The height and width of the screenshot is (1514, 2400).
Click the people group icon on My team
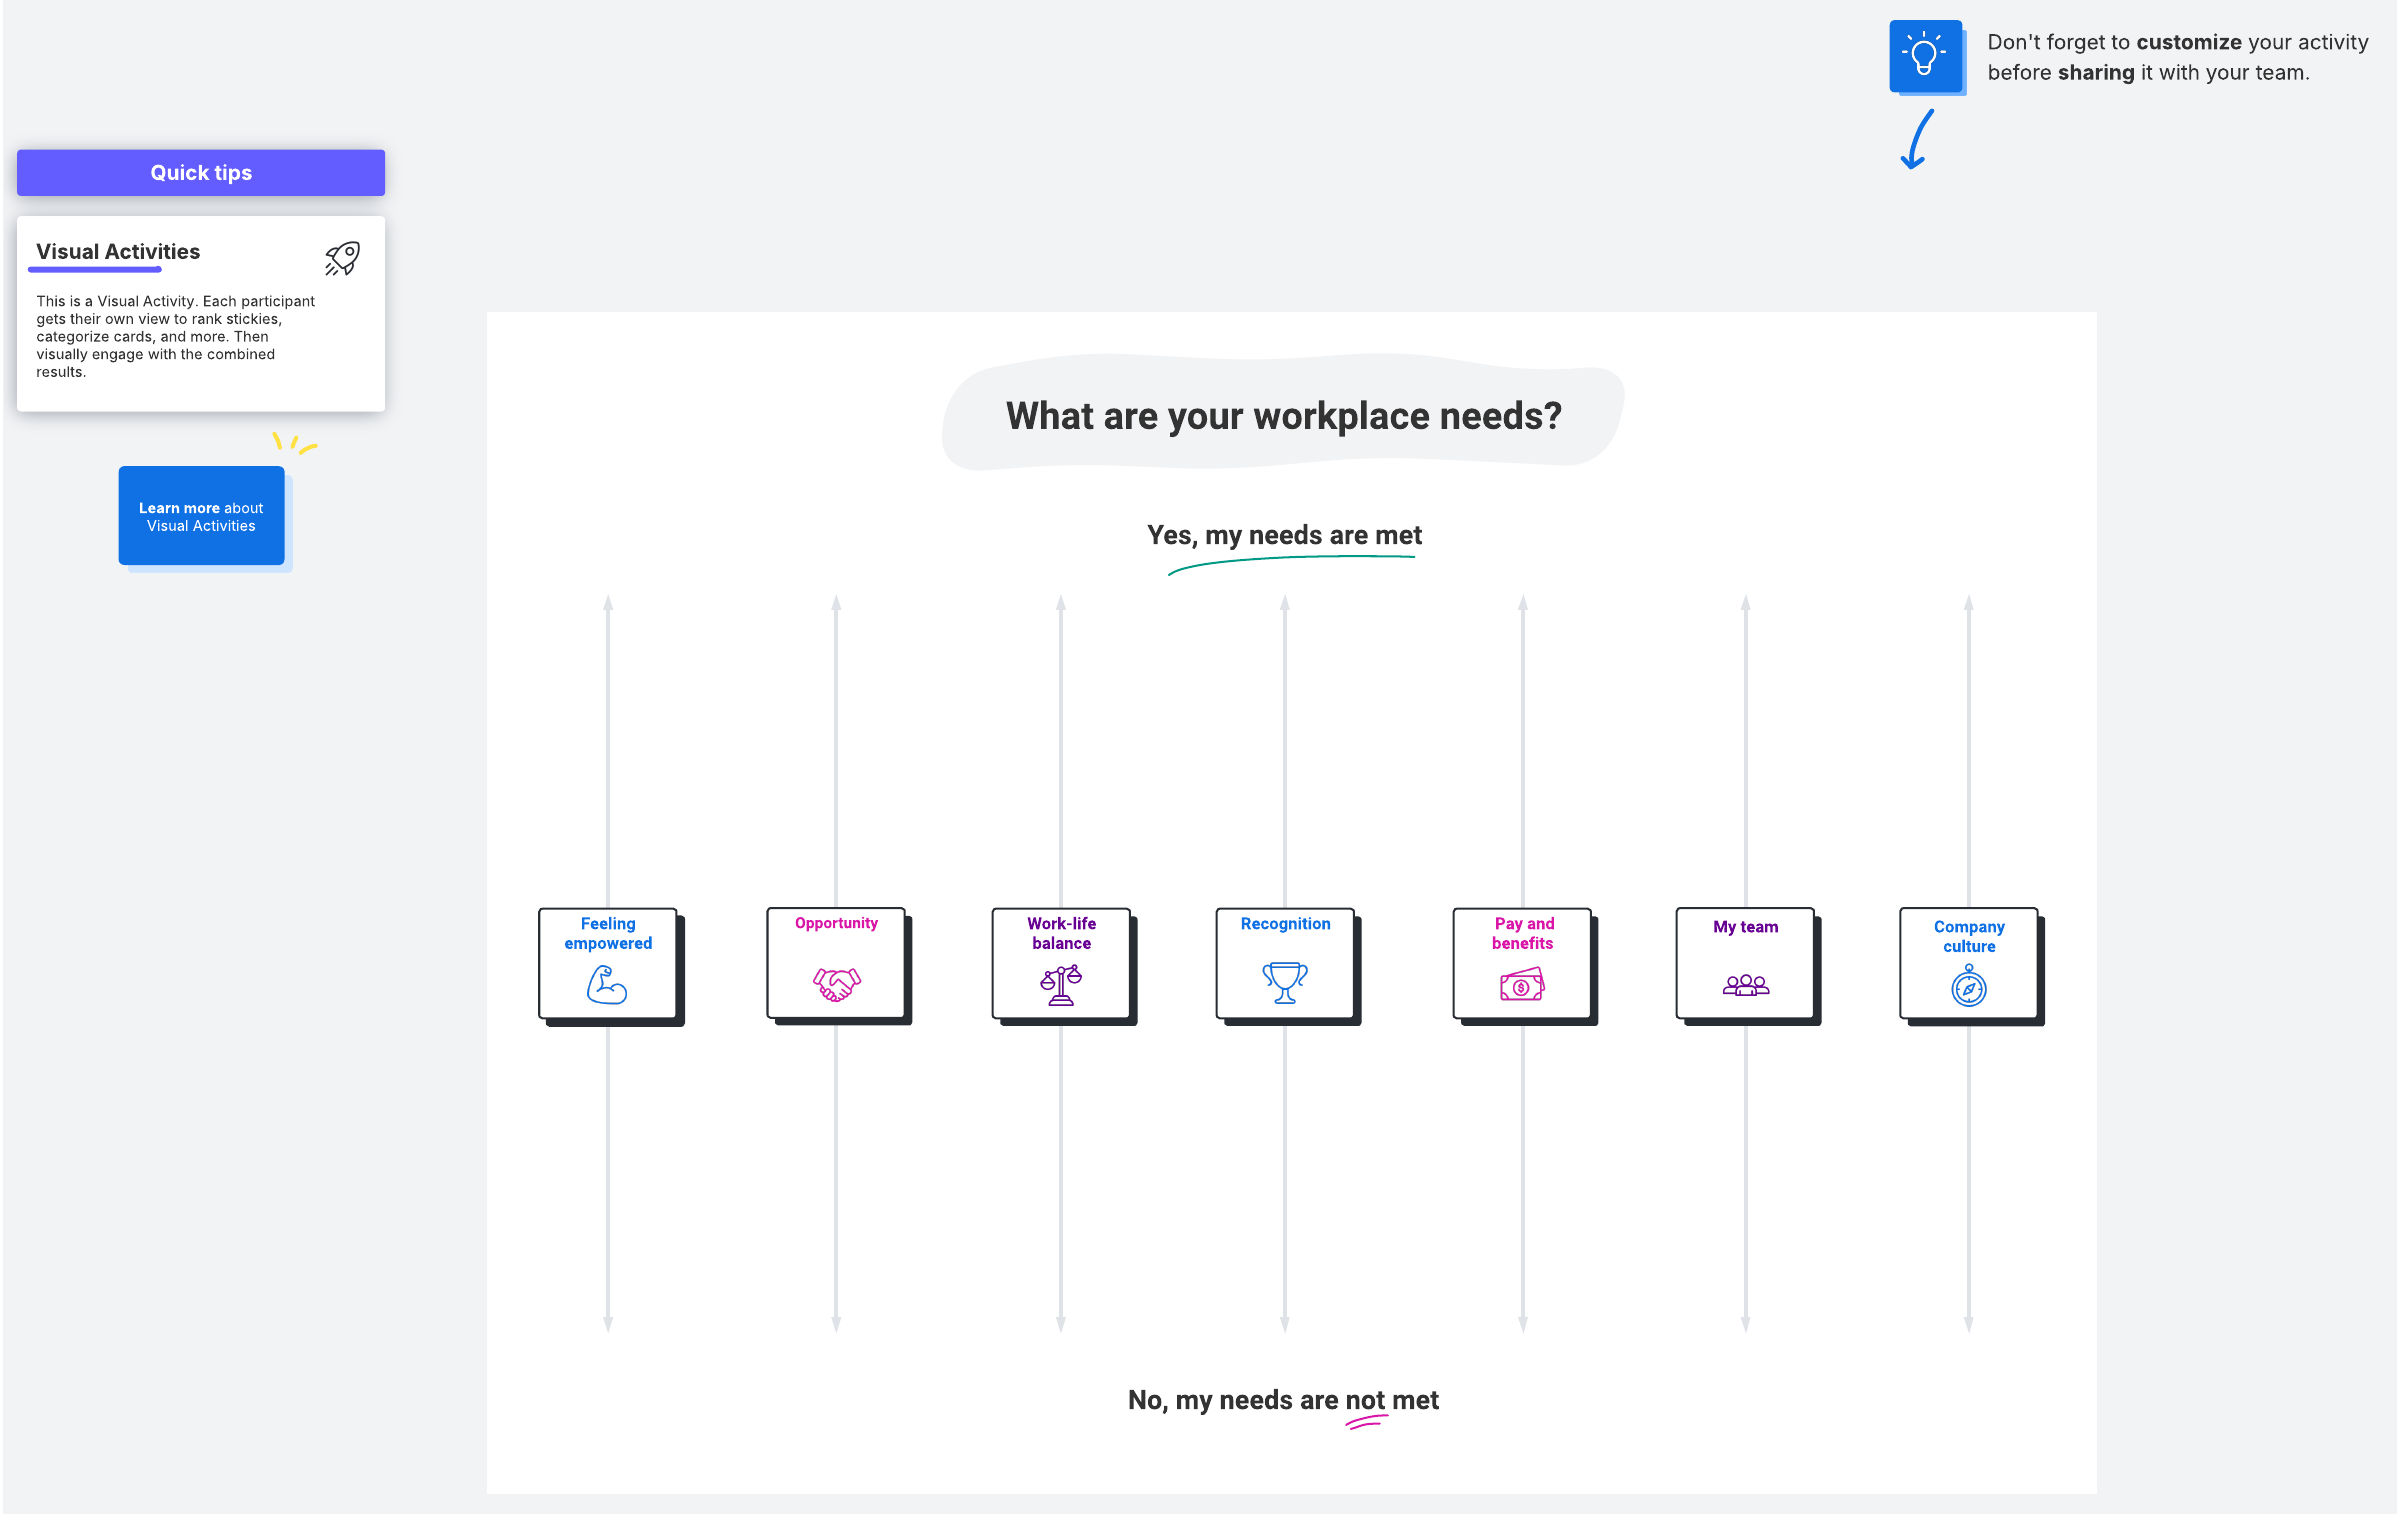click(1745, 985)
